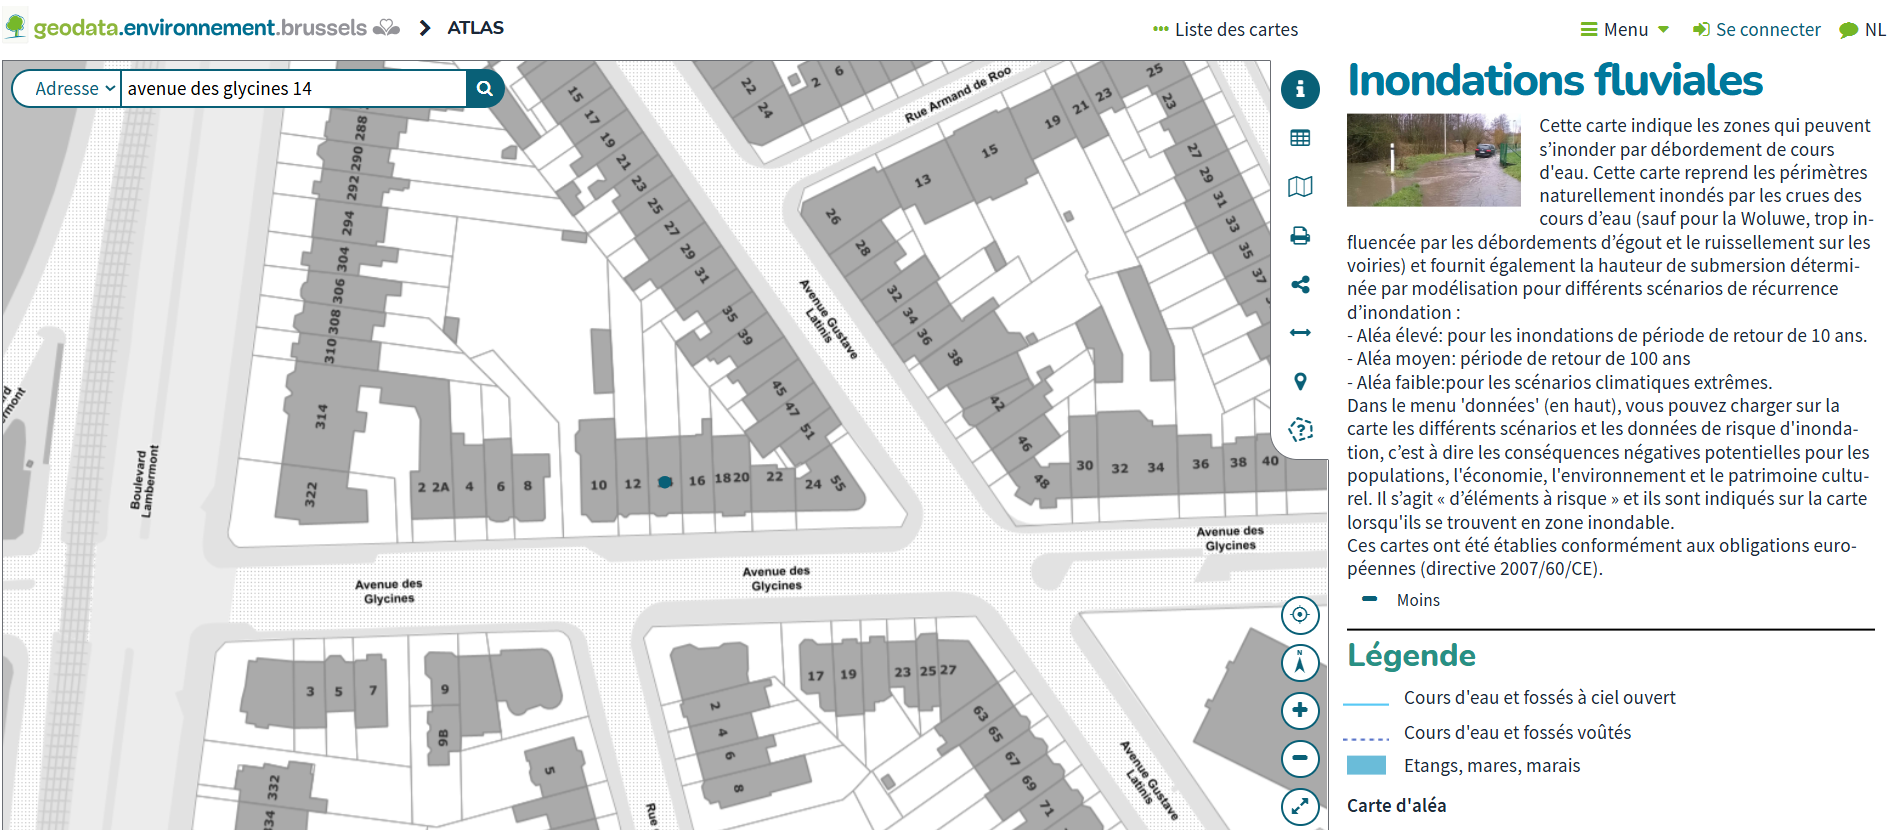Toggle fullscreen map view
The height and width of the screenshot is (830, 1894).
click(1300, 806)
